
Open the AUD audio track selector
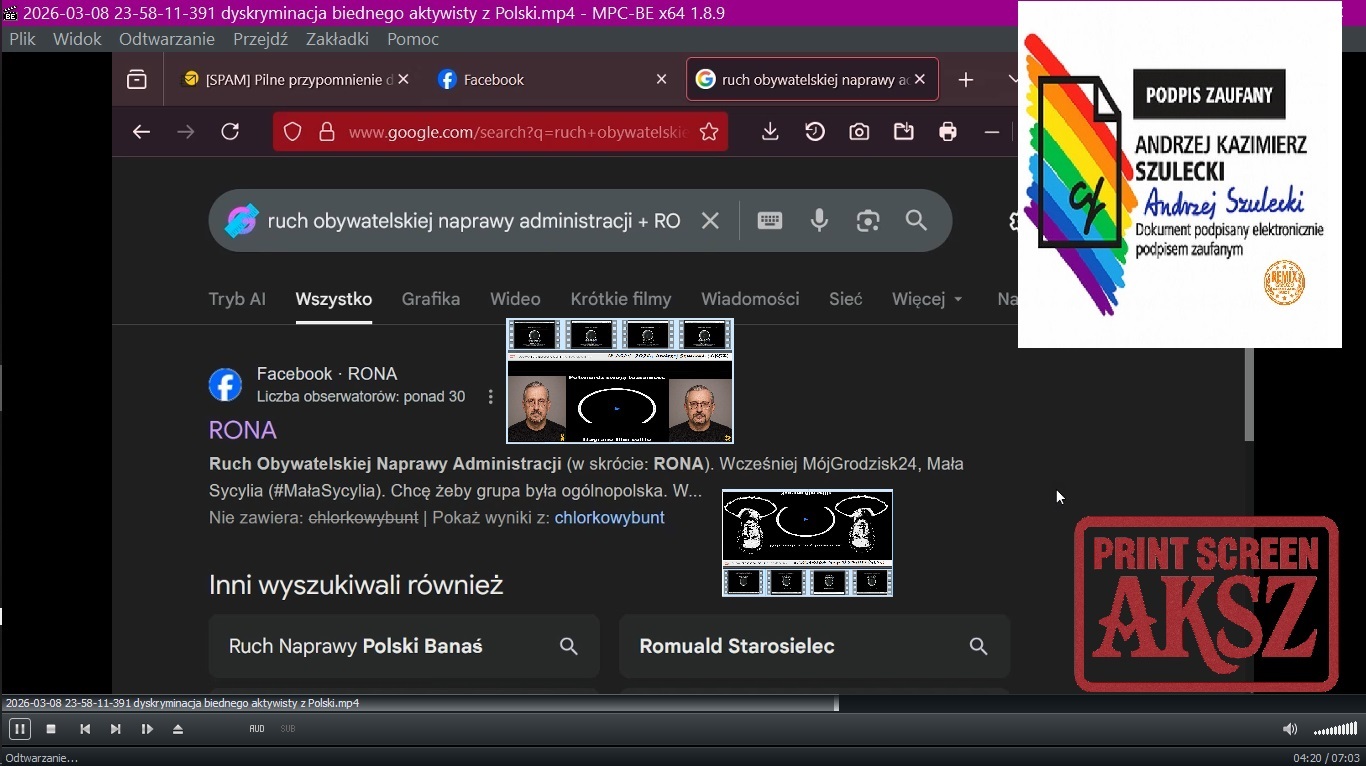tap(257, 729)
